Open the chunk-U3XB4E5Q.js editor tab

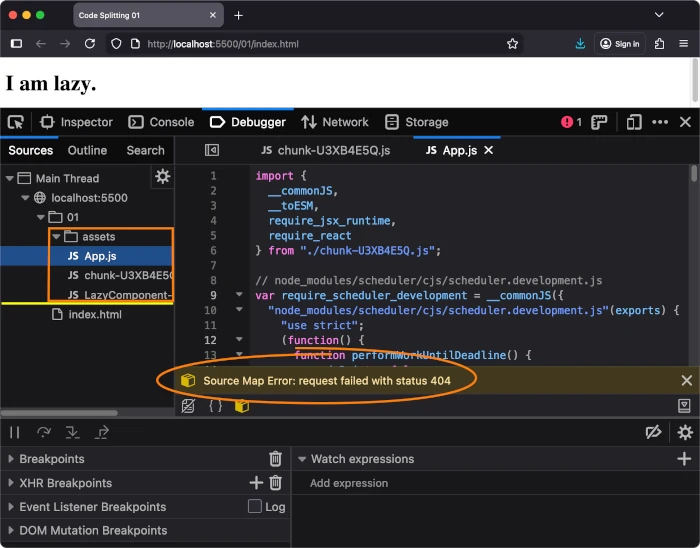[325, 150]
